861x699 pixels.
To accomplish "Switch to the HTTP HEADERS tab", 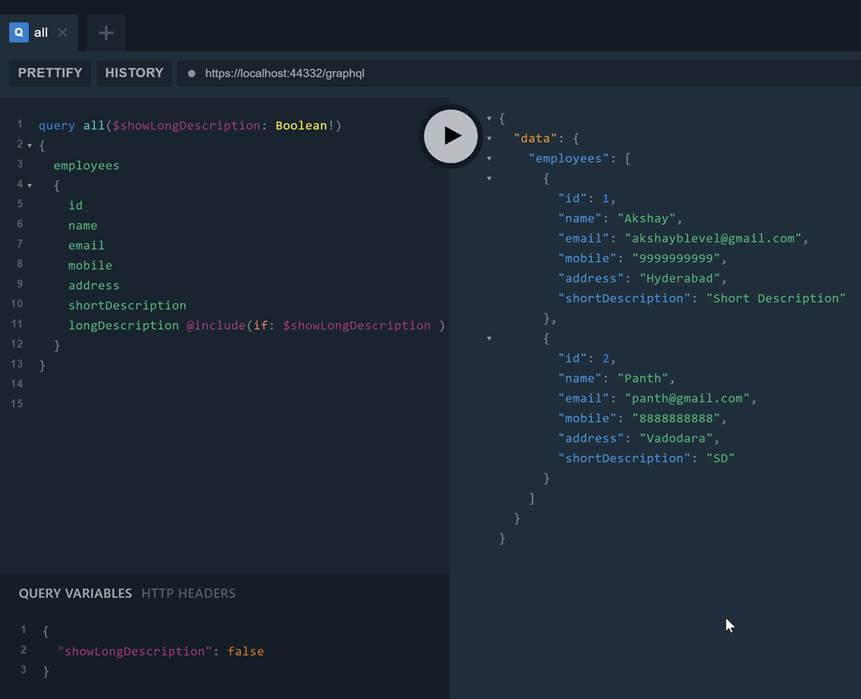I will click(x=187, y=593).
